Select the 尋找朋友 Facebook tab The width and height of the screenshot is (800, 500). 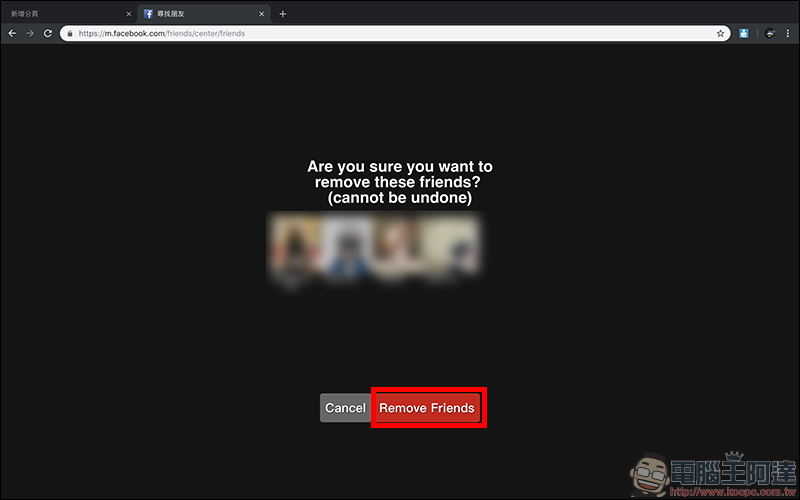[204, 14]
